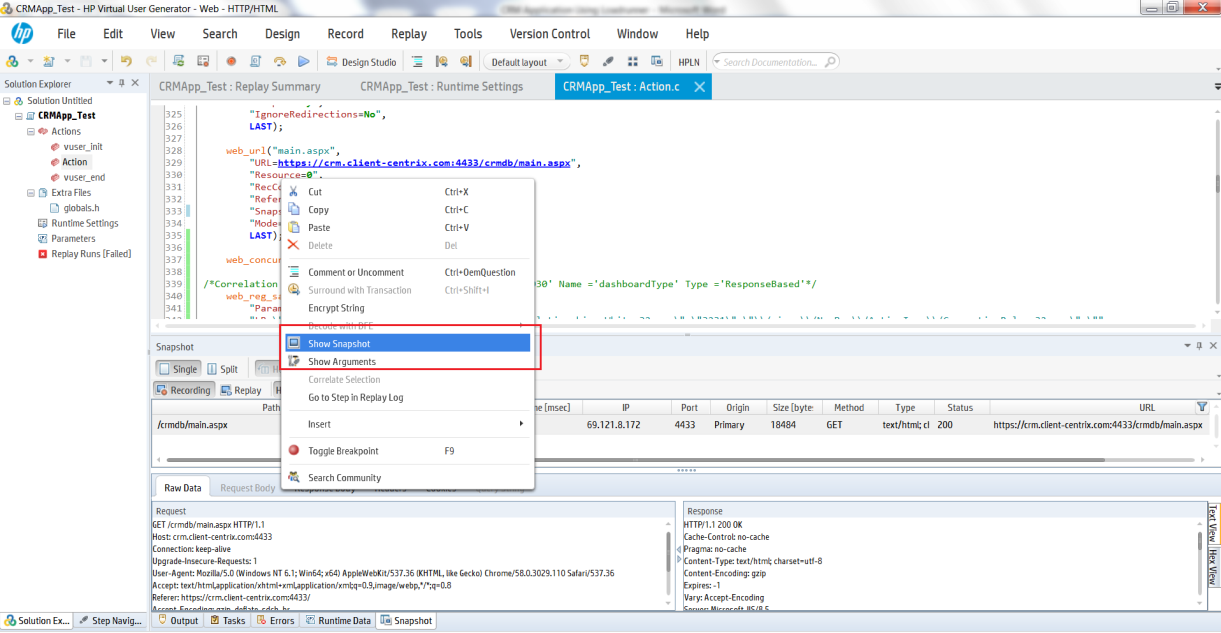Click the Comment or Uncomment icon
Screen dimensions: 1221x633
[x=294, y=272]
